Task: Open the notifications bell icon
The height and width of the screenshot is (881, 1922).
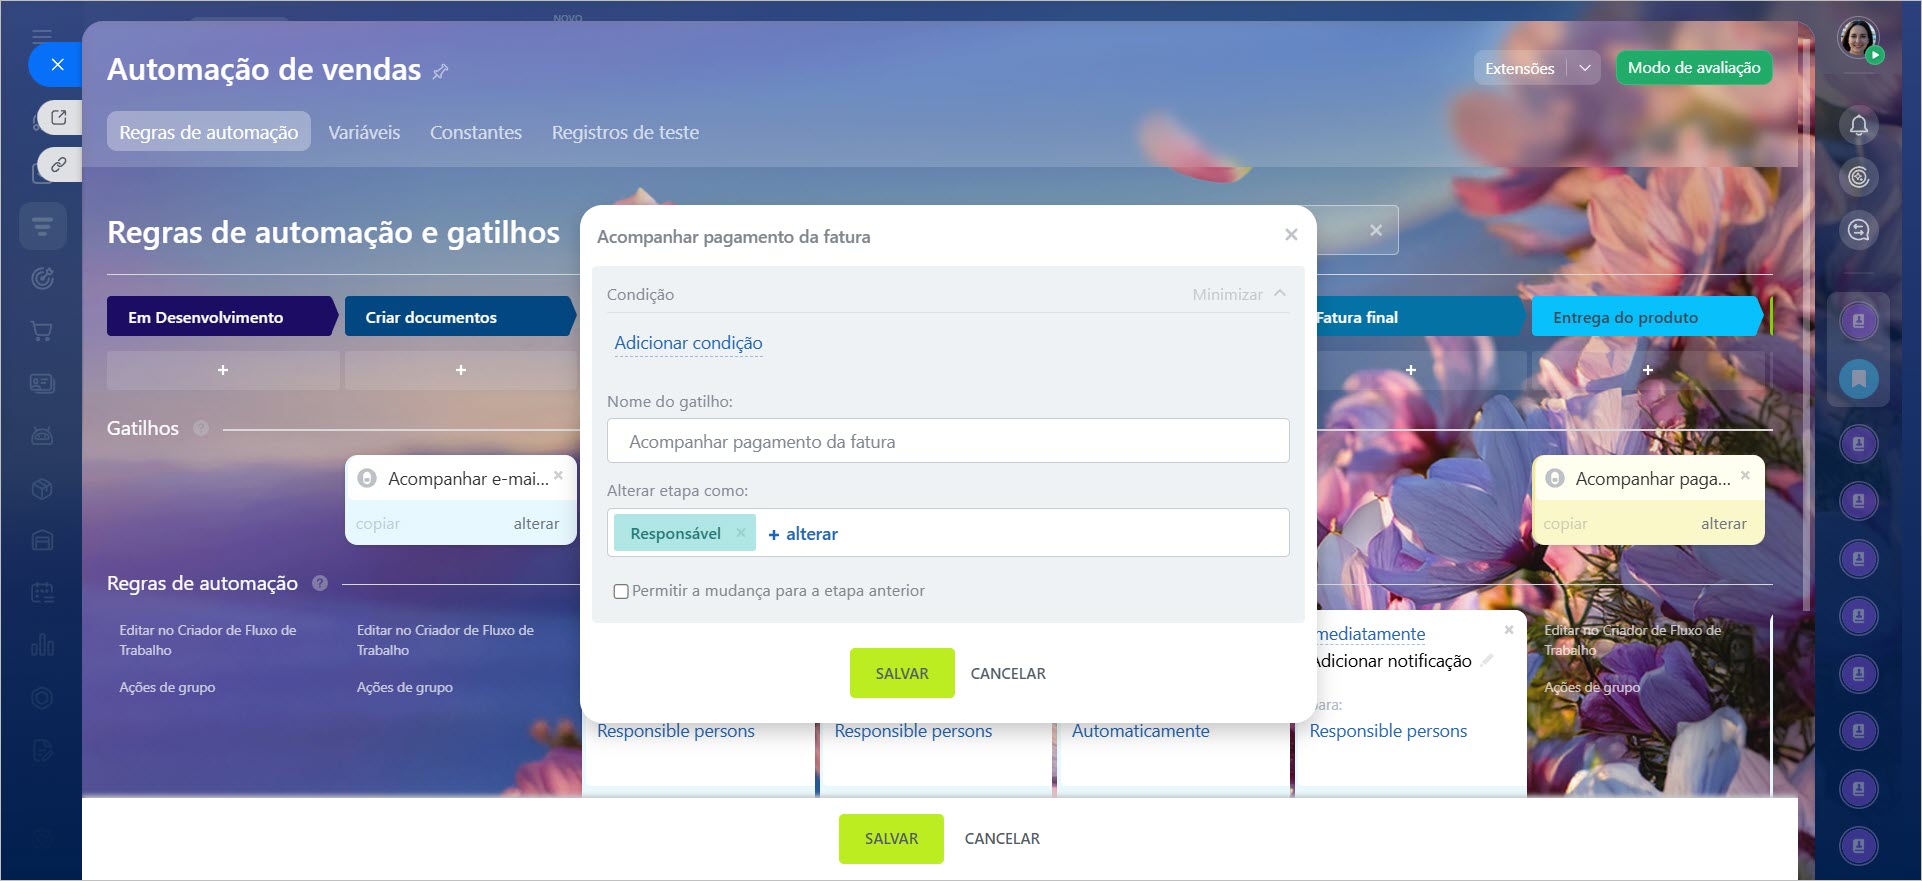Action: (x=1858, y=126)
